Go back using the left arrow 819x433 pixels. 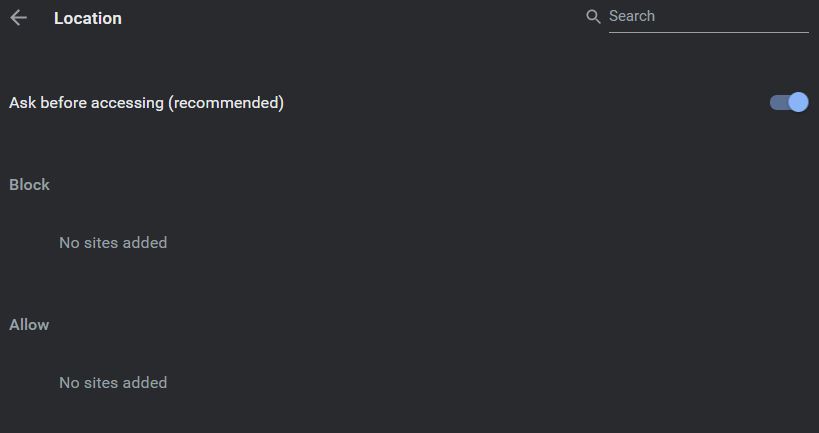(x=18, y=18)
